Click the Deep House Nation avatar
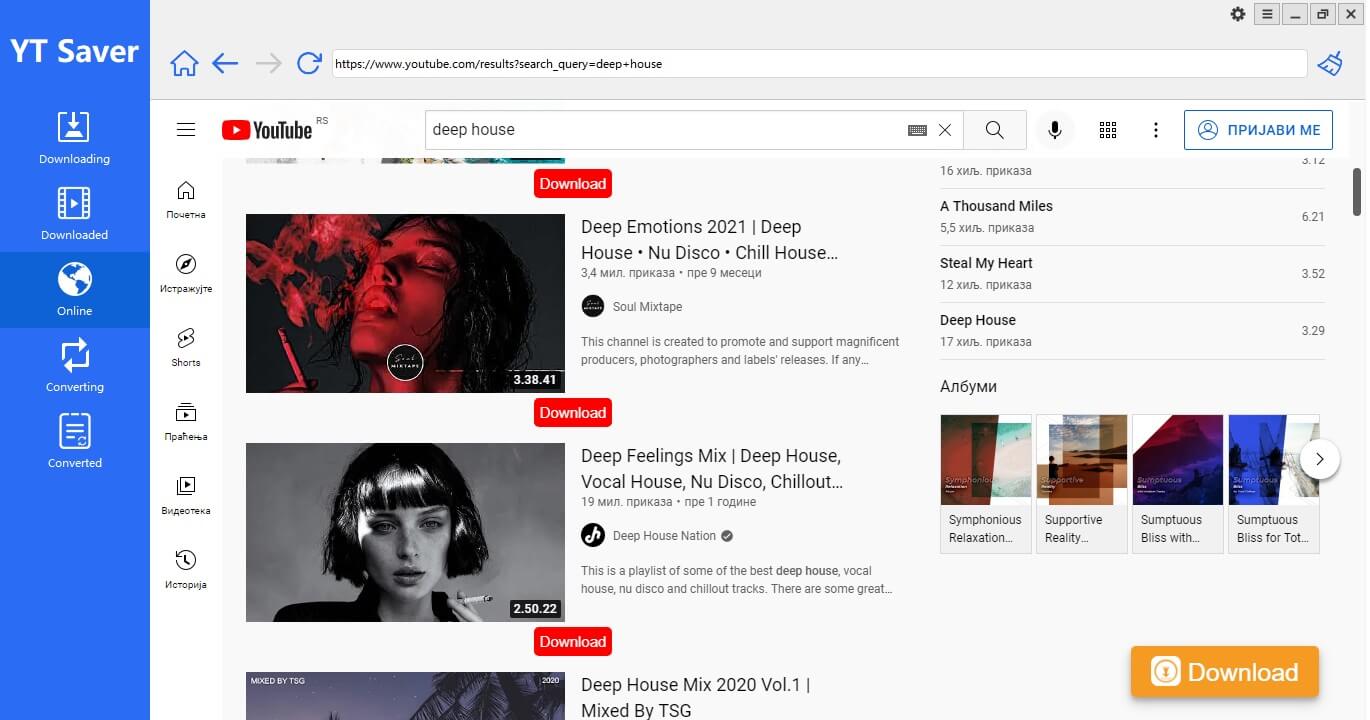 coord(593,536)
